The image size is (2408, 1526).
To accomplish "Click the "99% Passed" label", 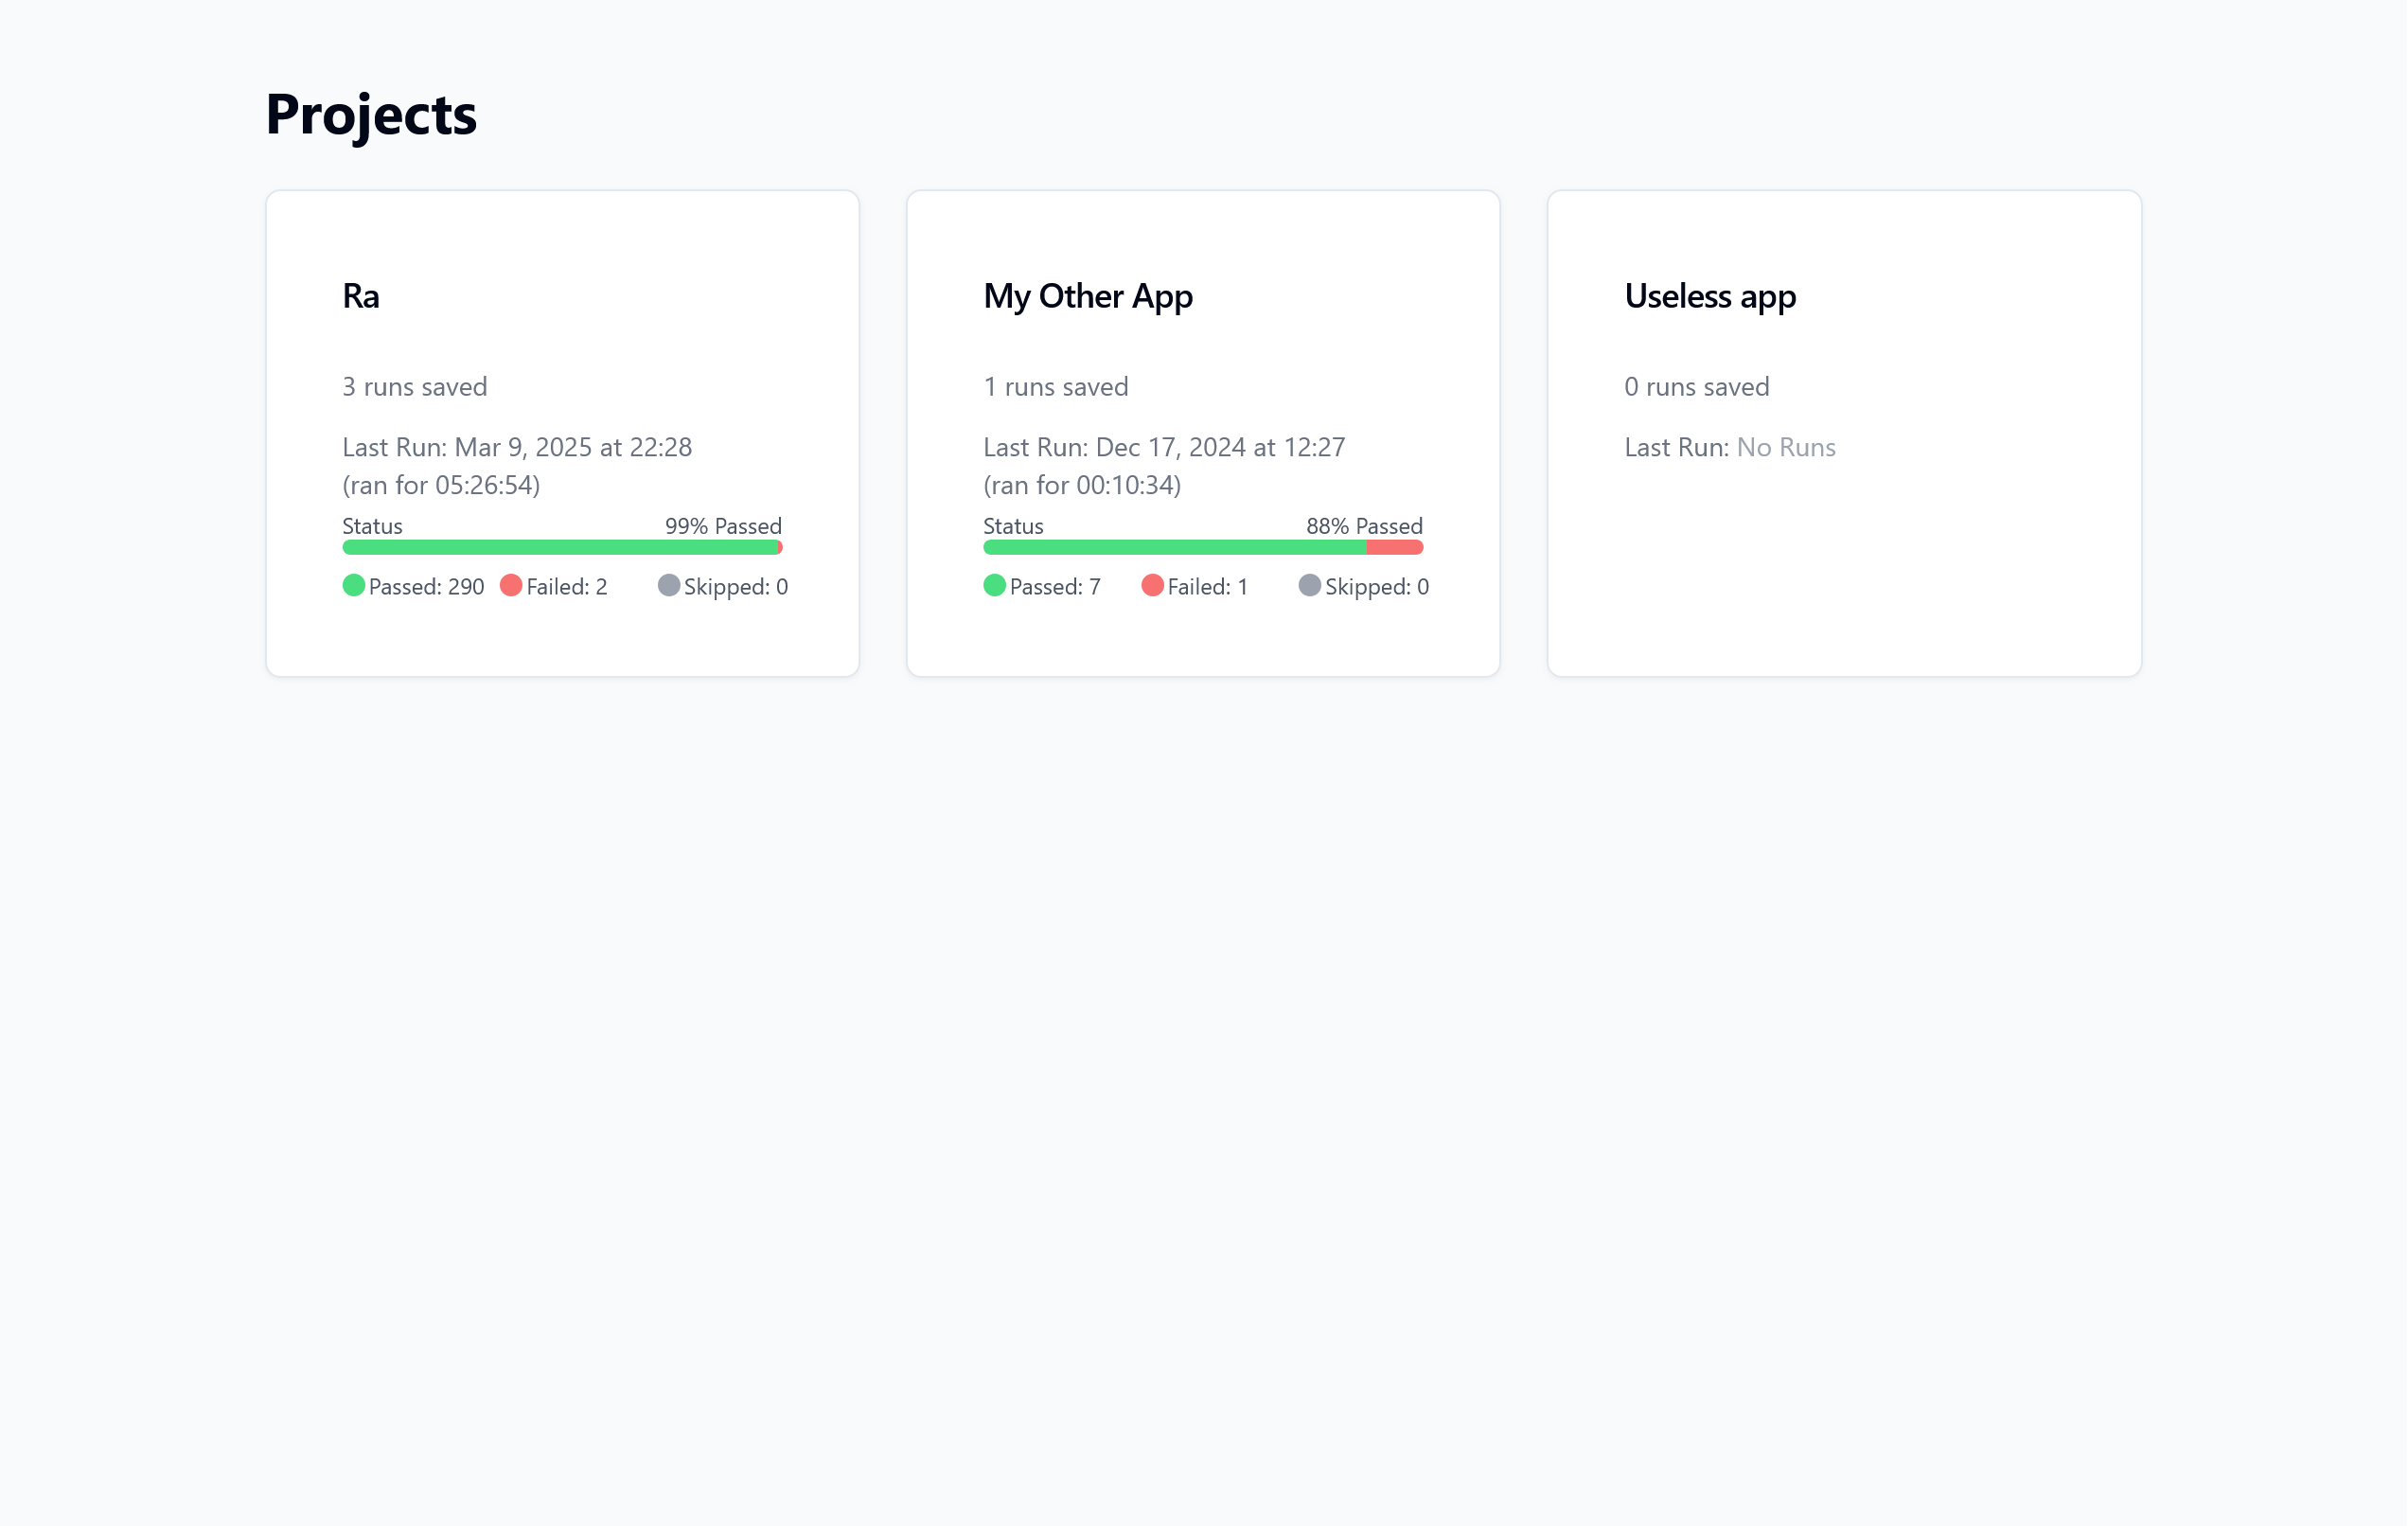I will tap(724, 526).
